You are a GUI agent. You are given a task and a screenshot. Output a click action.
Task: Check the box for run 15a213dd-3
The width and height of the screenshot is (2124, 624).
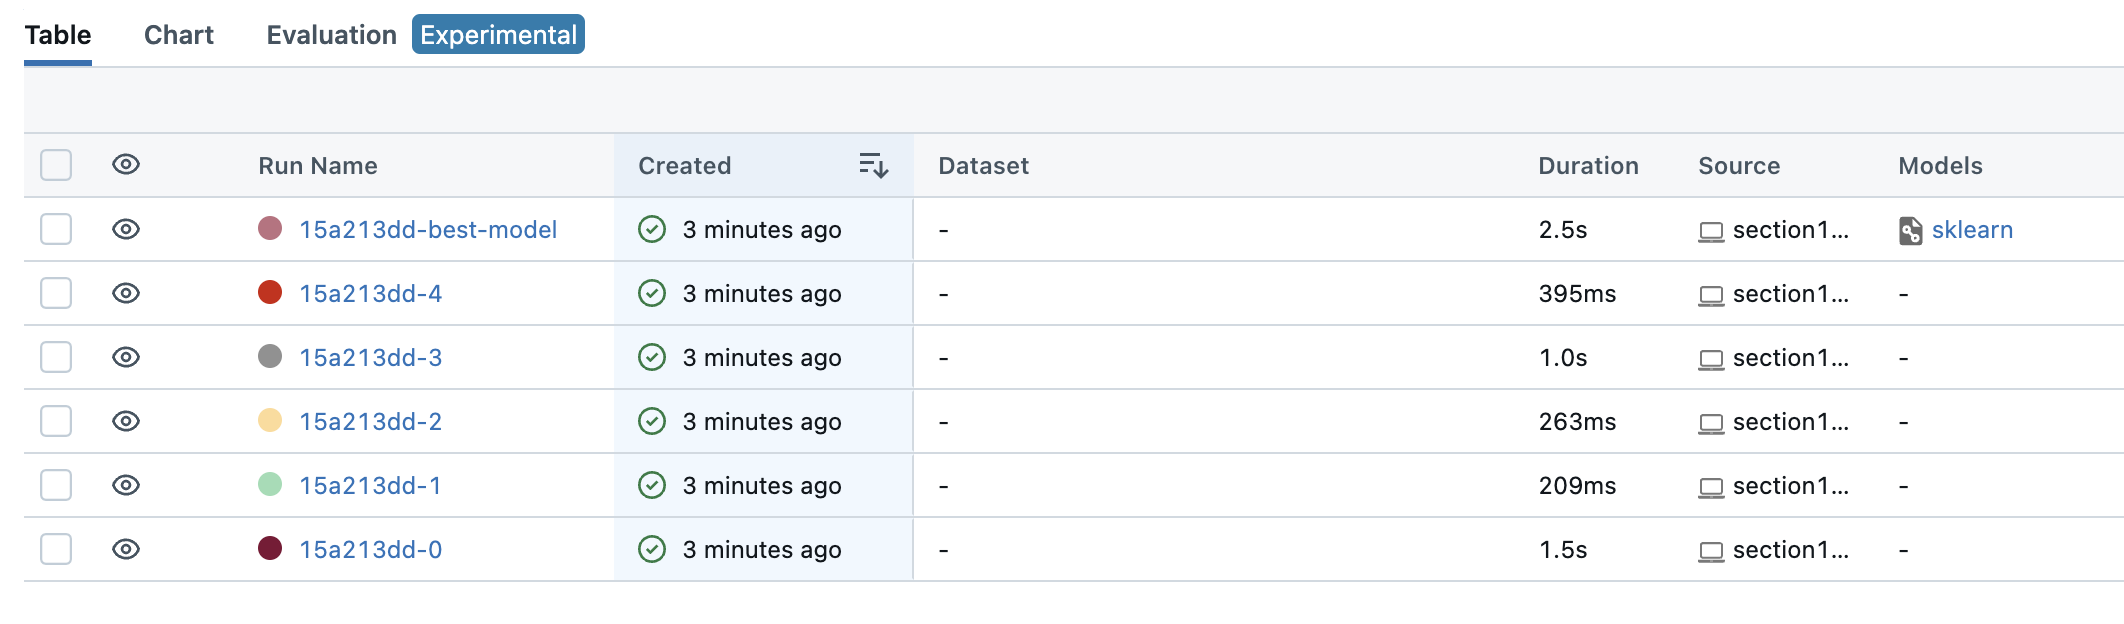pyautogui.click(x=56, y=358)
